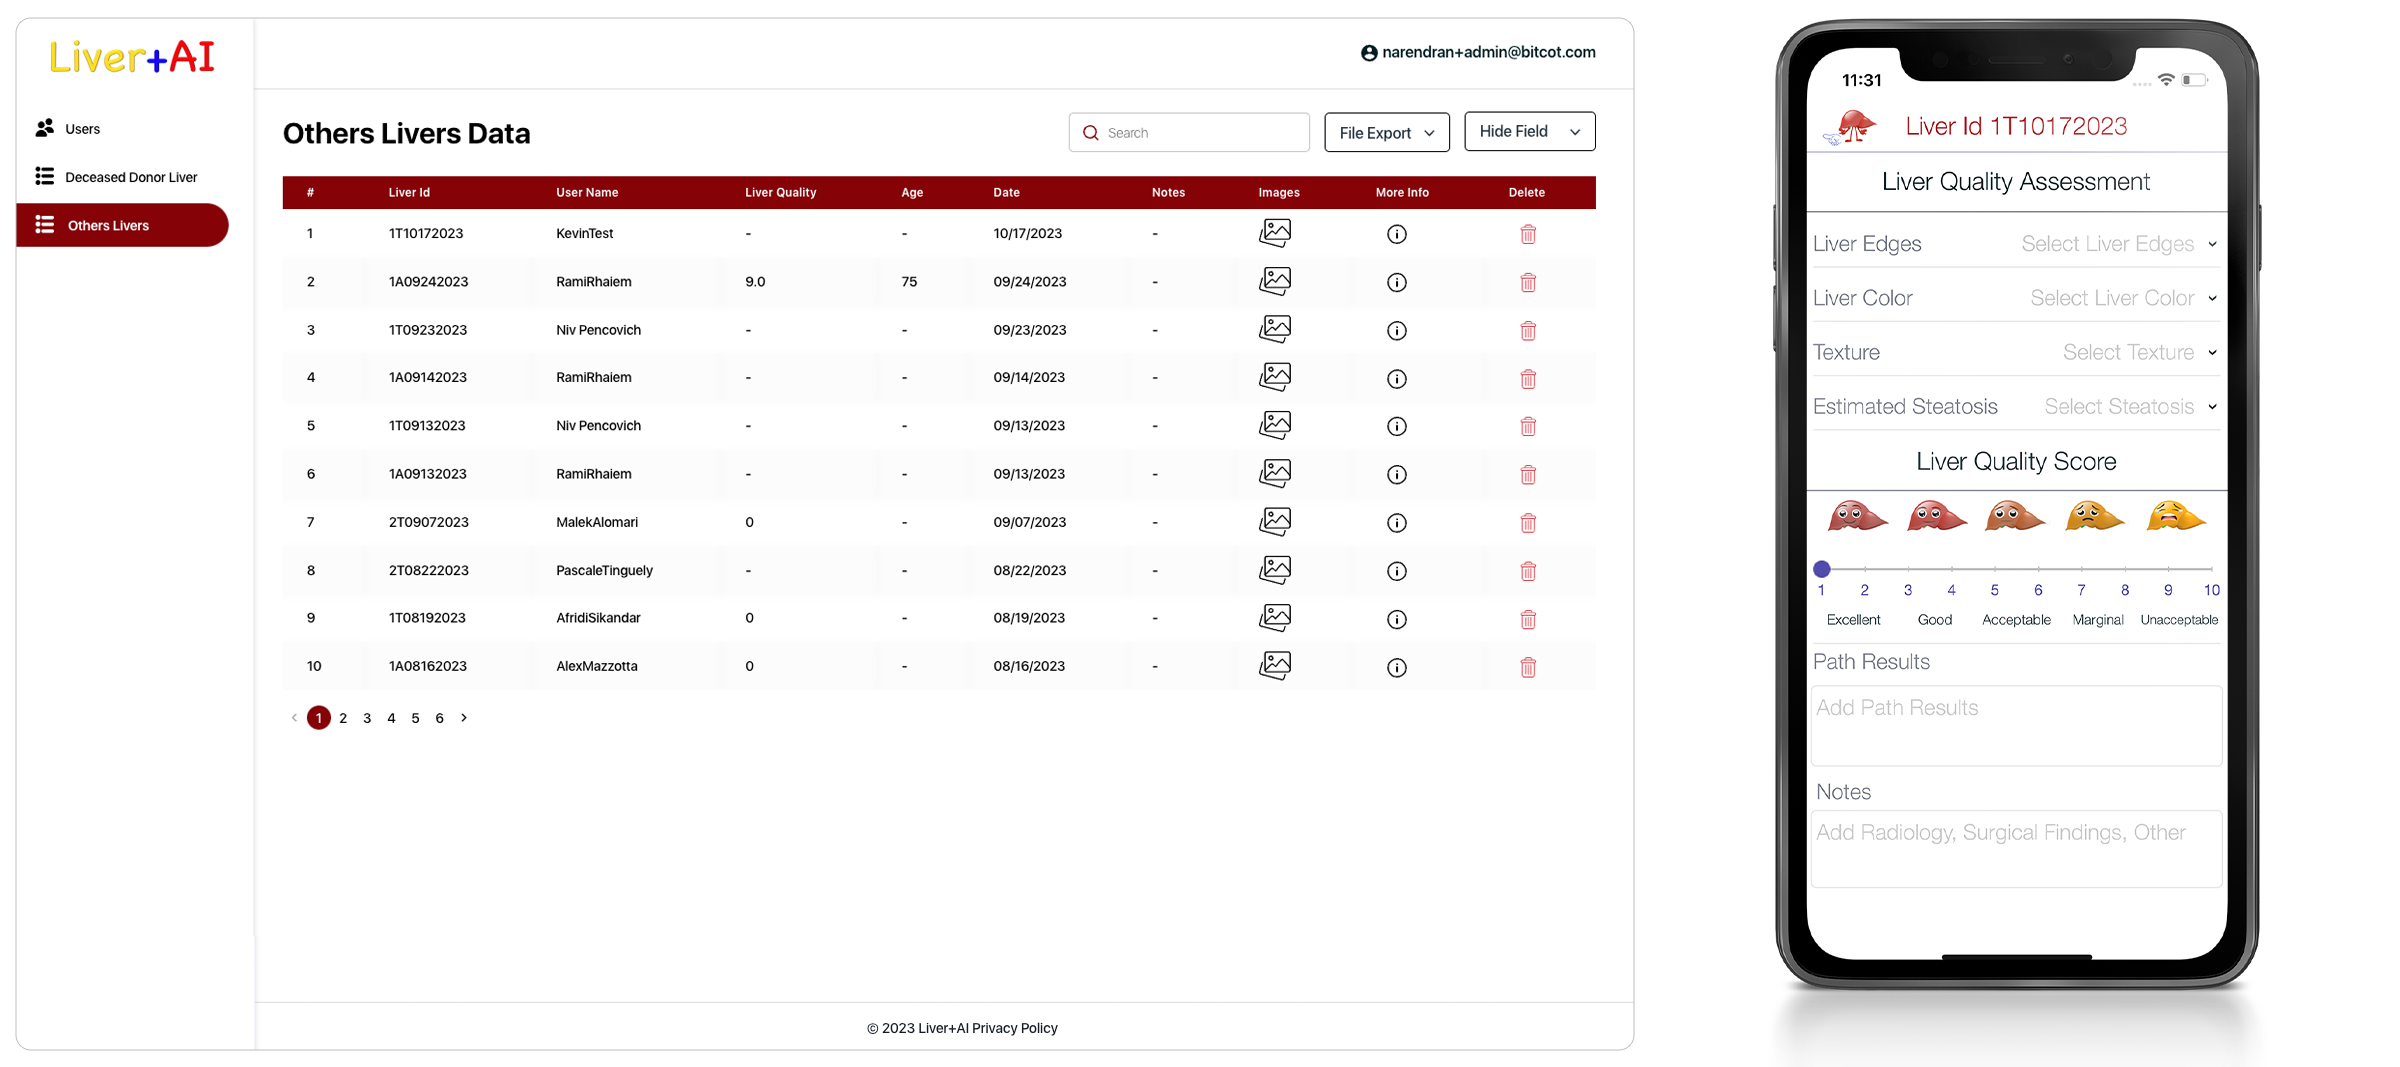Viewport: 2400px width, 1067px height.
Task: Switch to the Others Livers section
Action: click(x=108, y=225)
